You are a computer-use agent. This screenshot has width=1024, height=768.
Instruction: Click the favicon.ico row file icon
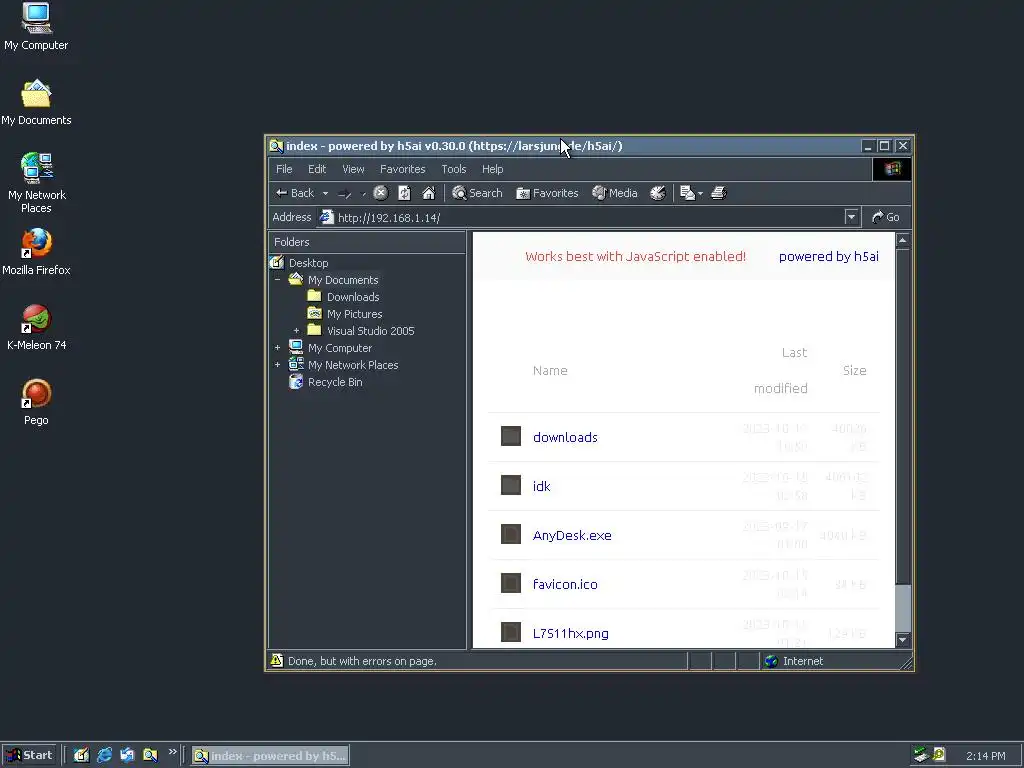click(511, 583)
